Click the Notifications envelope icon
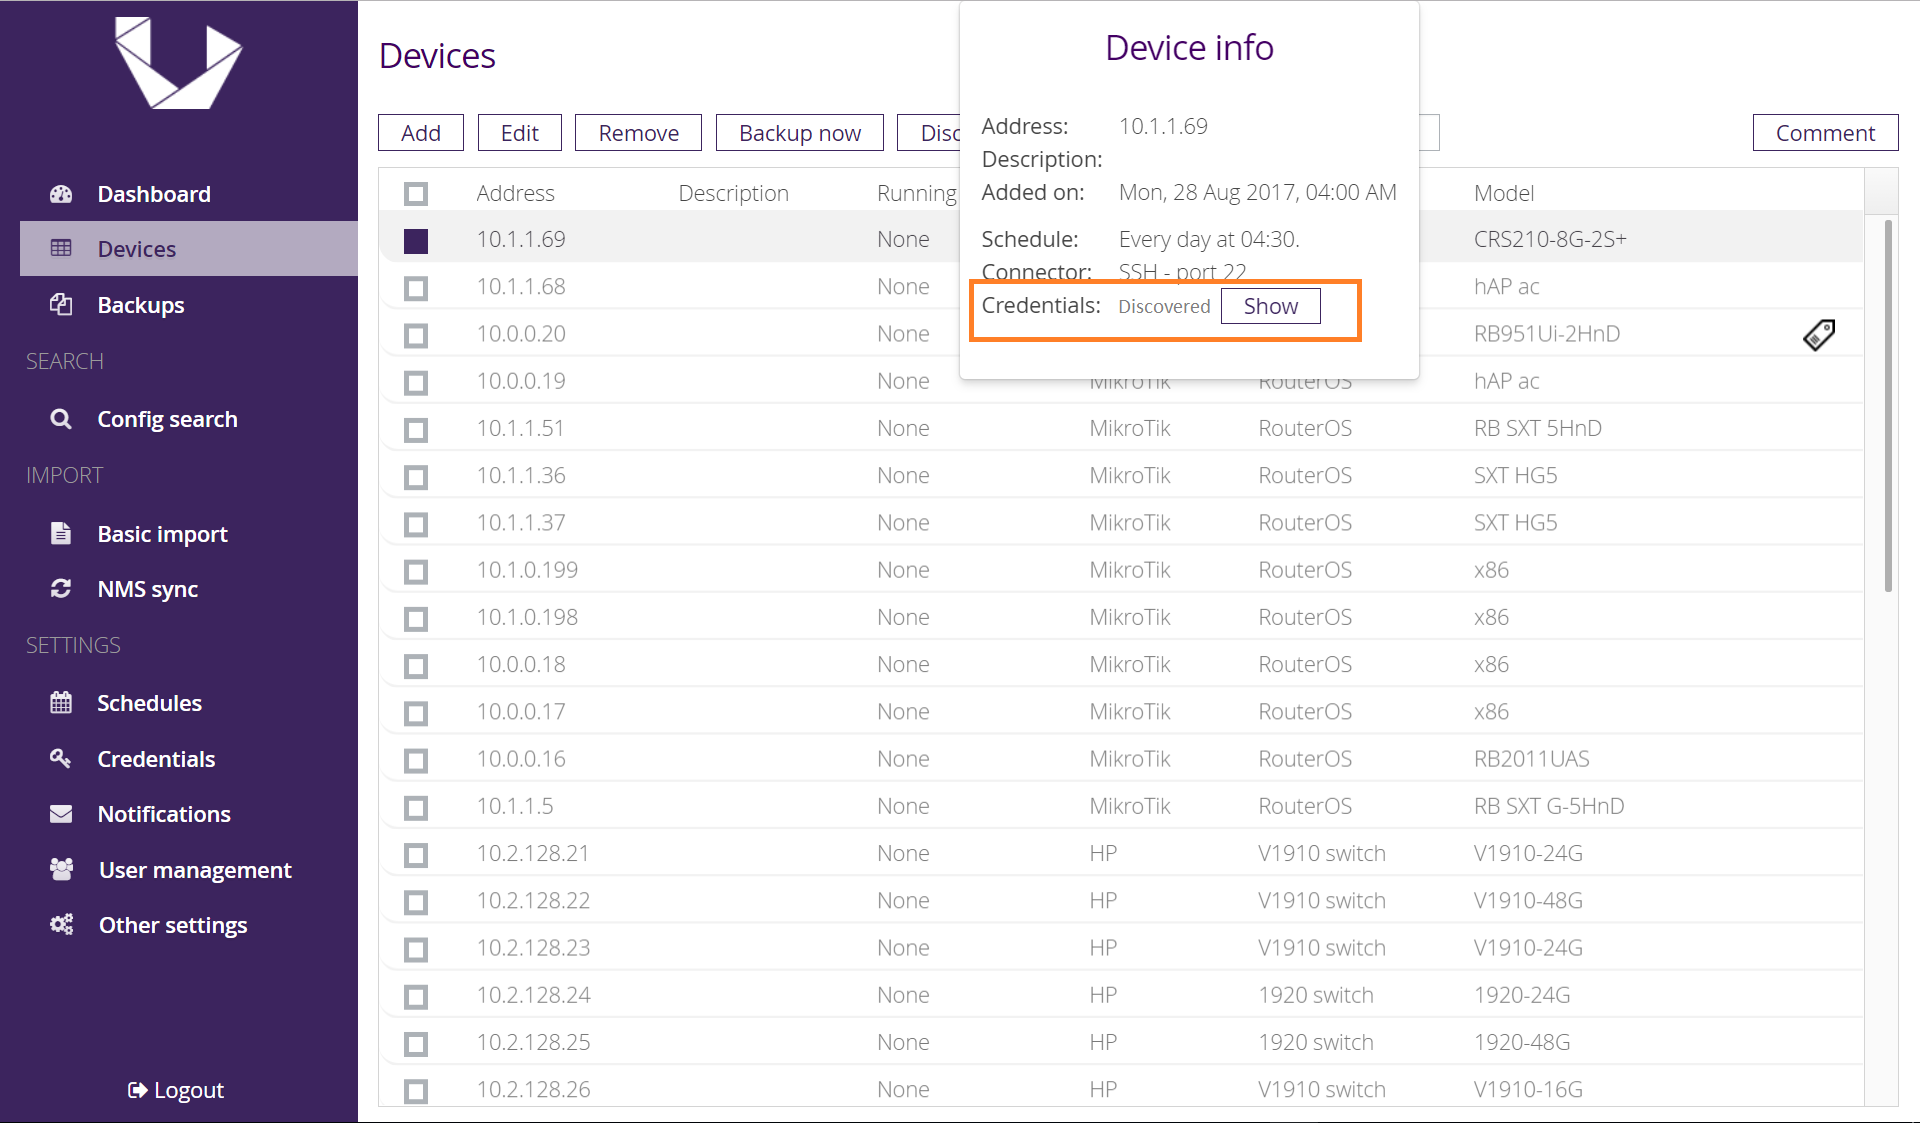Viewport: 1920px width, 1123px height. [61, 814]
